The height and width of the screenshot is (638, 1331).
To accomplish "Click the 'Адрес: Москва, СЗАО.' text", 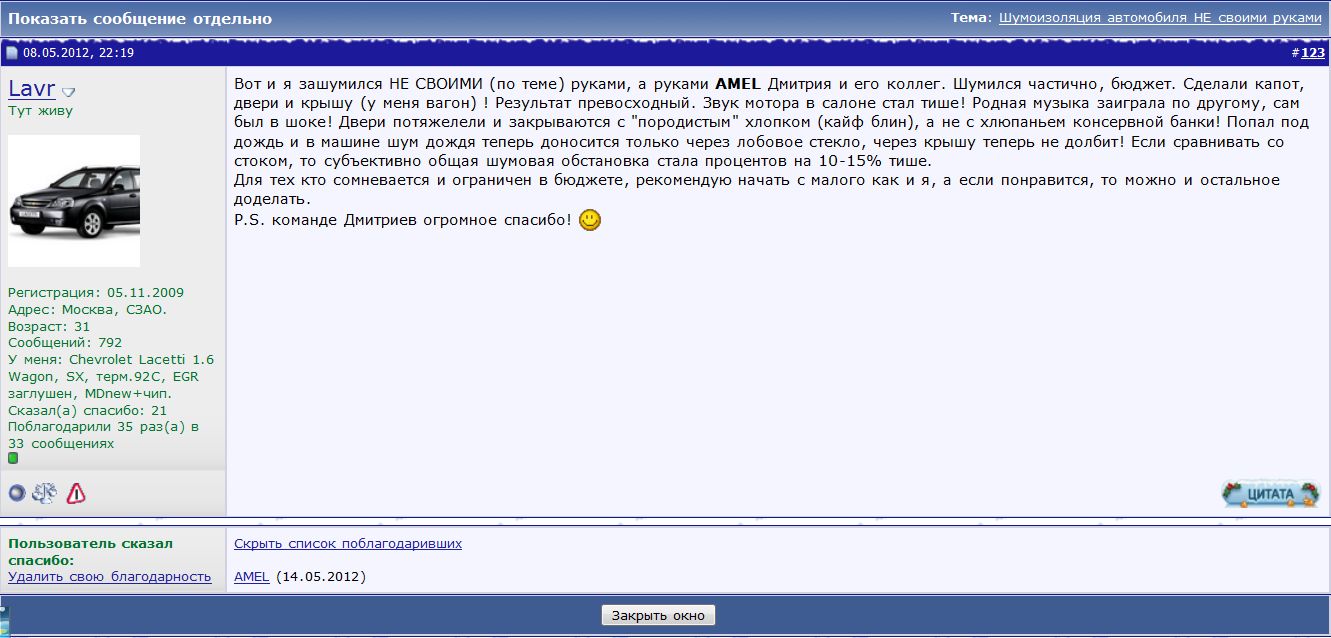I will (88, 310).
